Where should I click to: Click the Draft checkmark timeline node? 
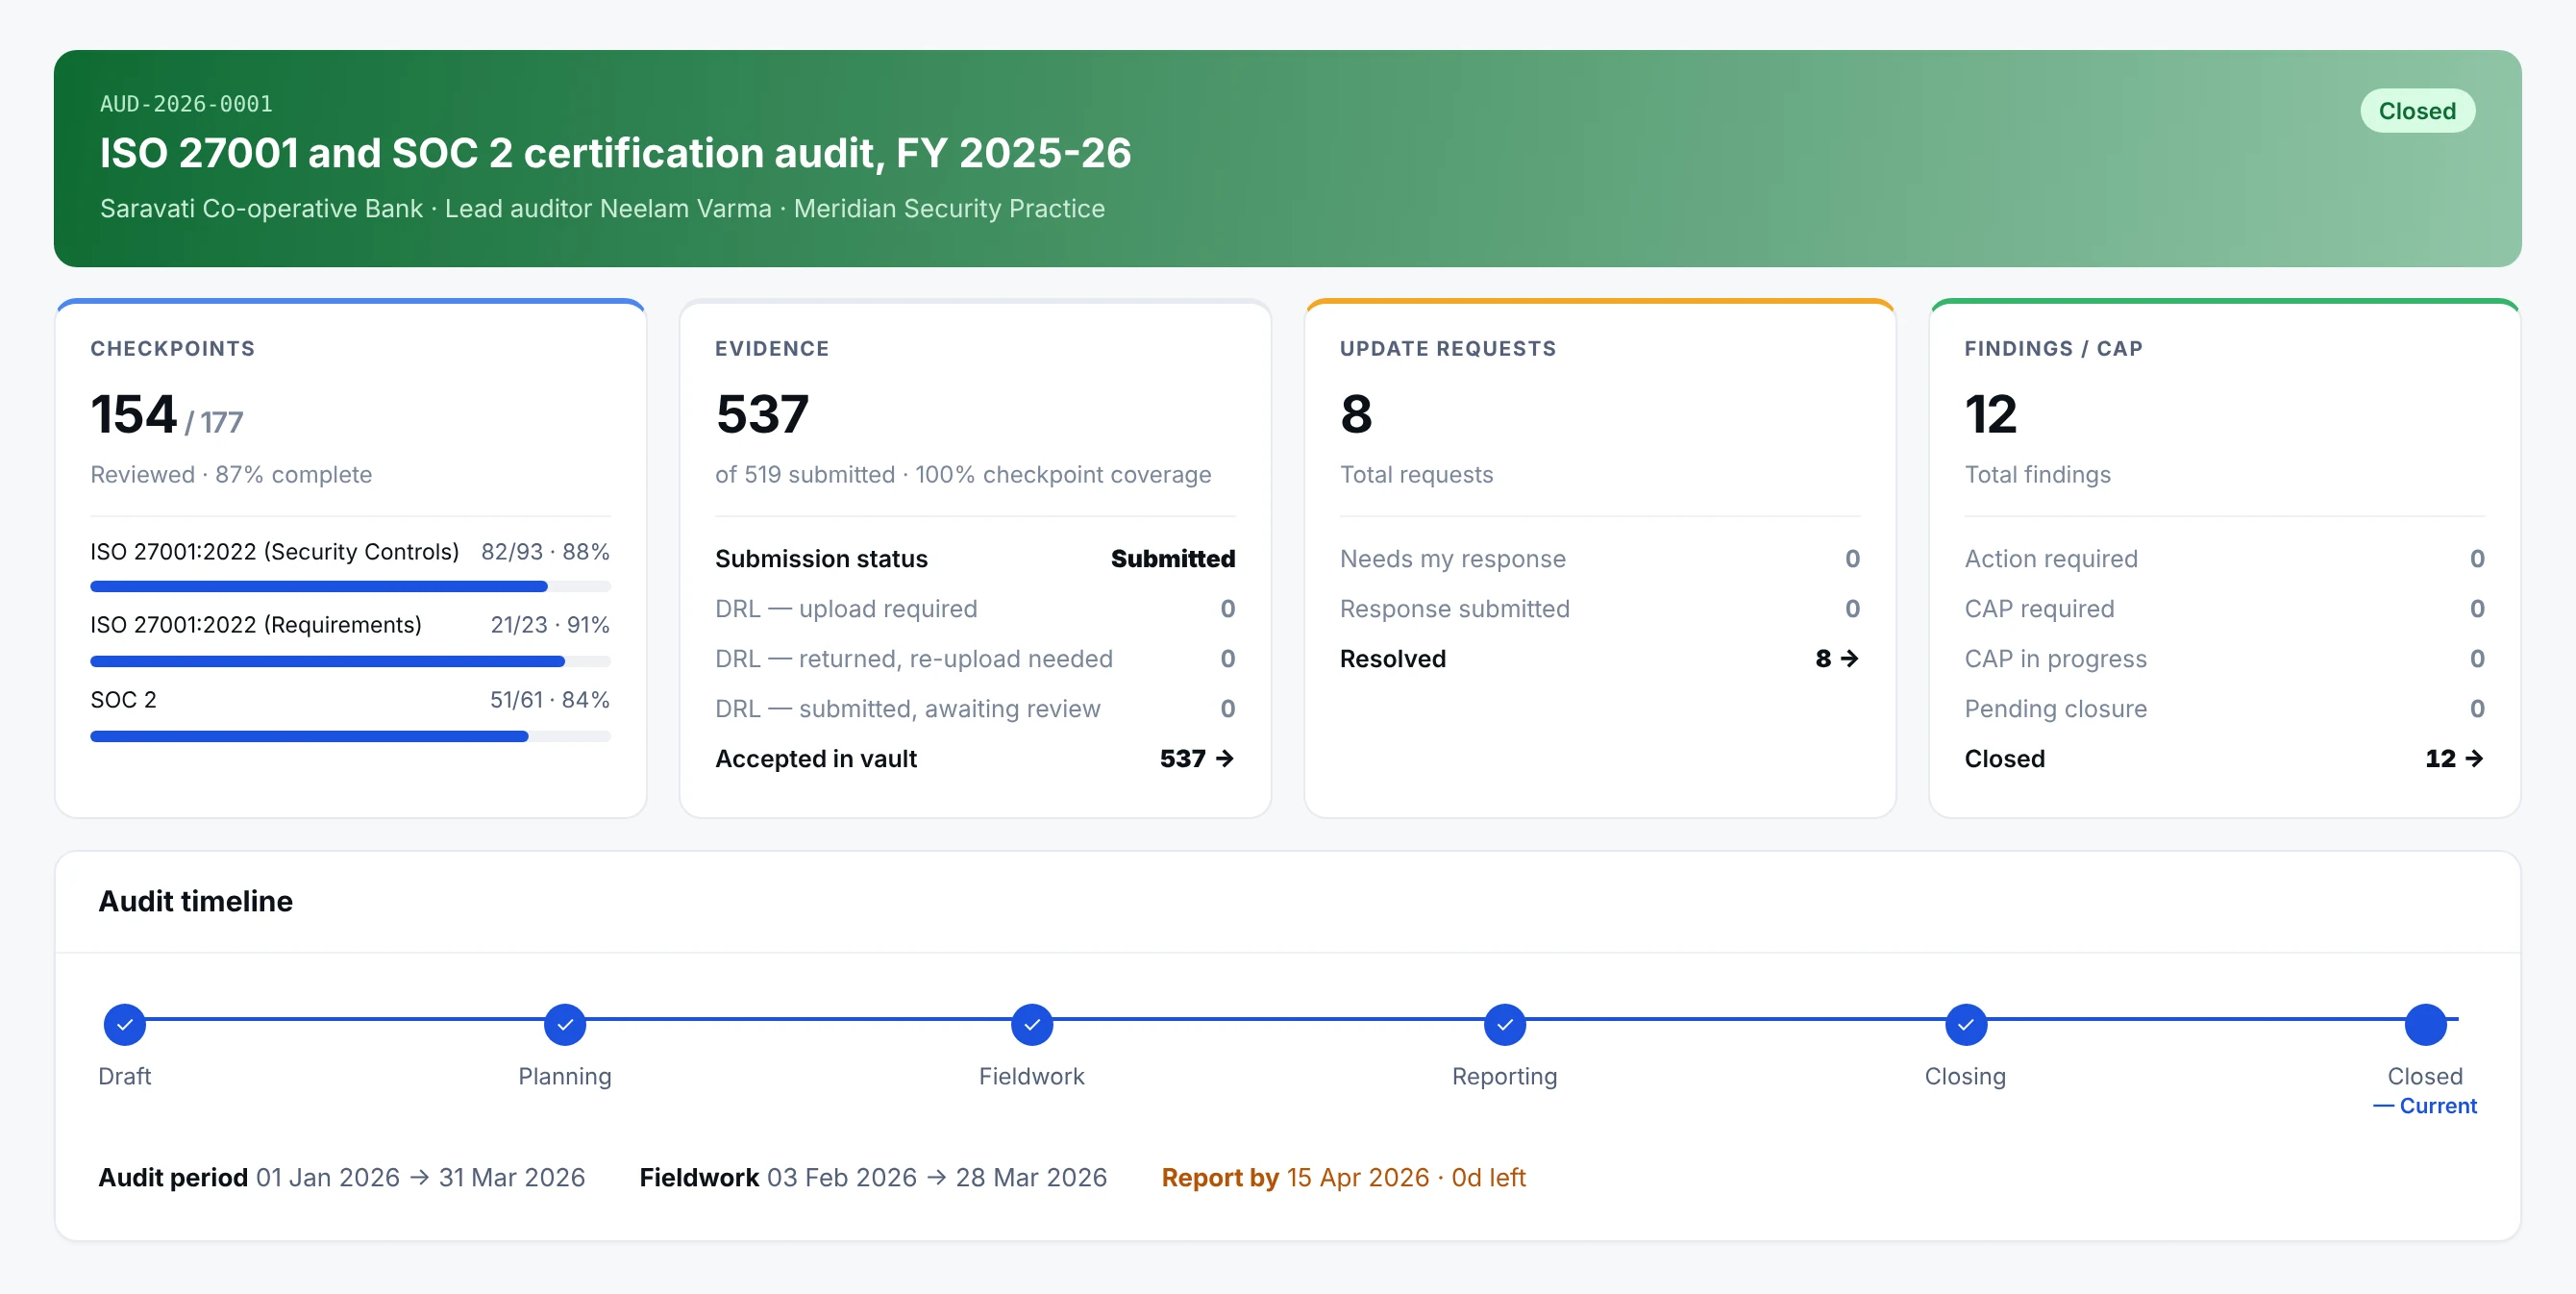click(x=125, y=1024)
